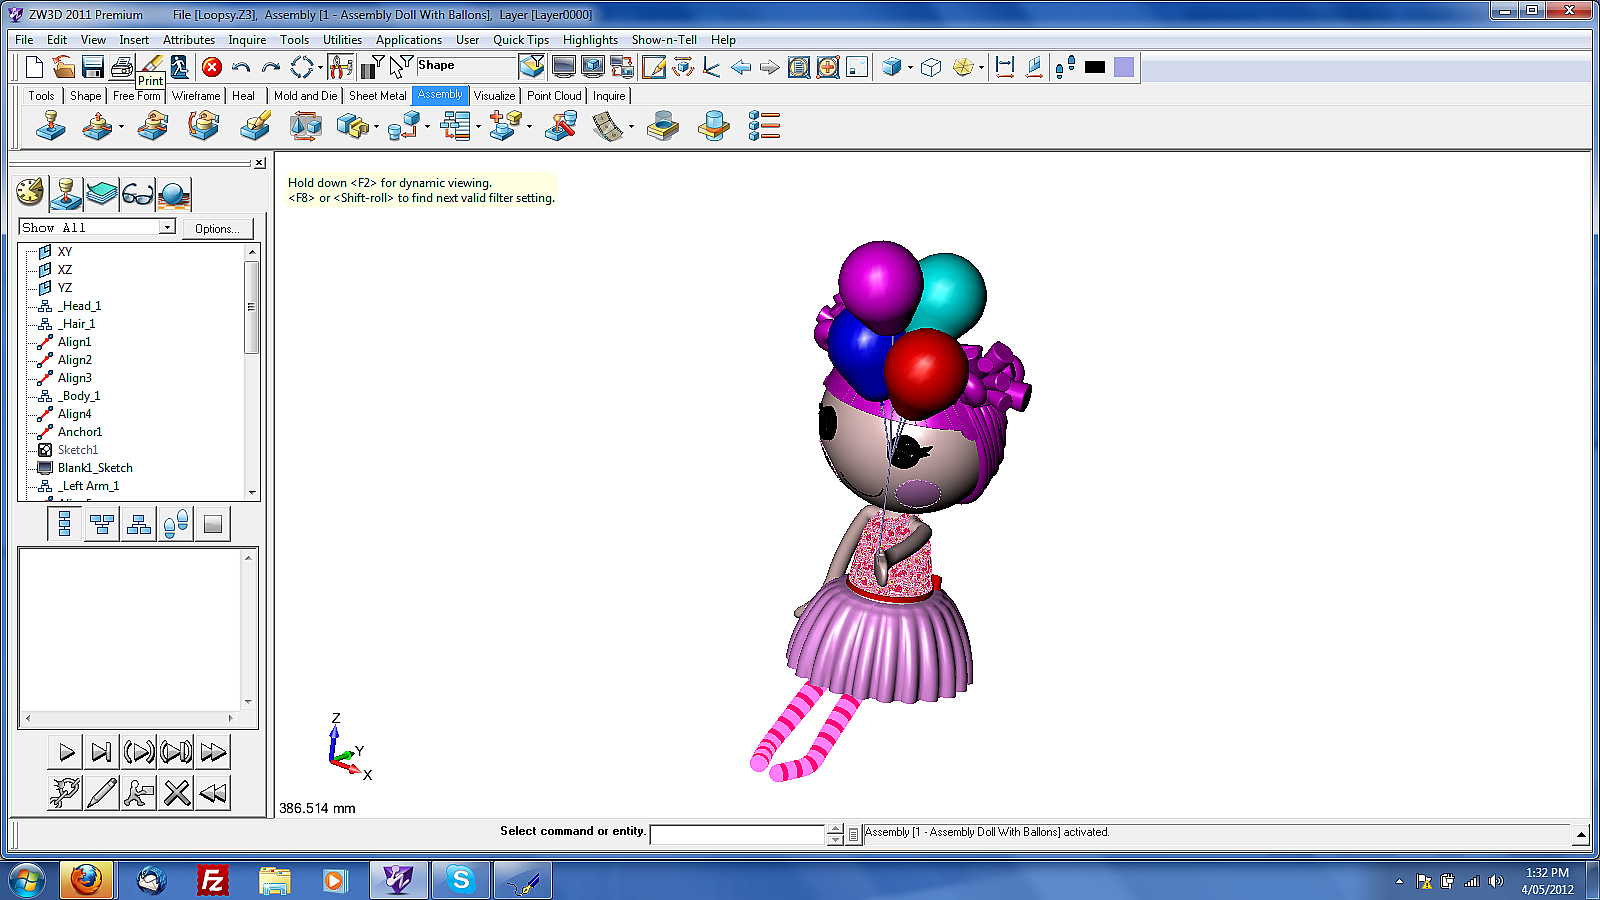Viewport: 1600px width, 900px height.
Task: Click the step-to-next replay button
Action: point(101,752)
